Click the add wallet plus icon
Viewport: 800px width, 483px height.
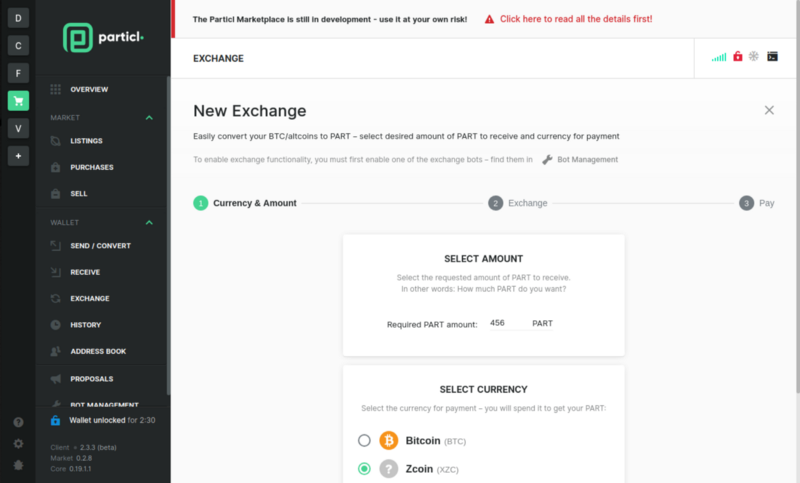(x=18, y=156)
